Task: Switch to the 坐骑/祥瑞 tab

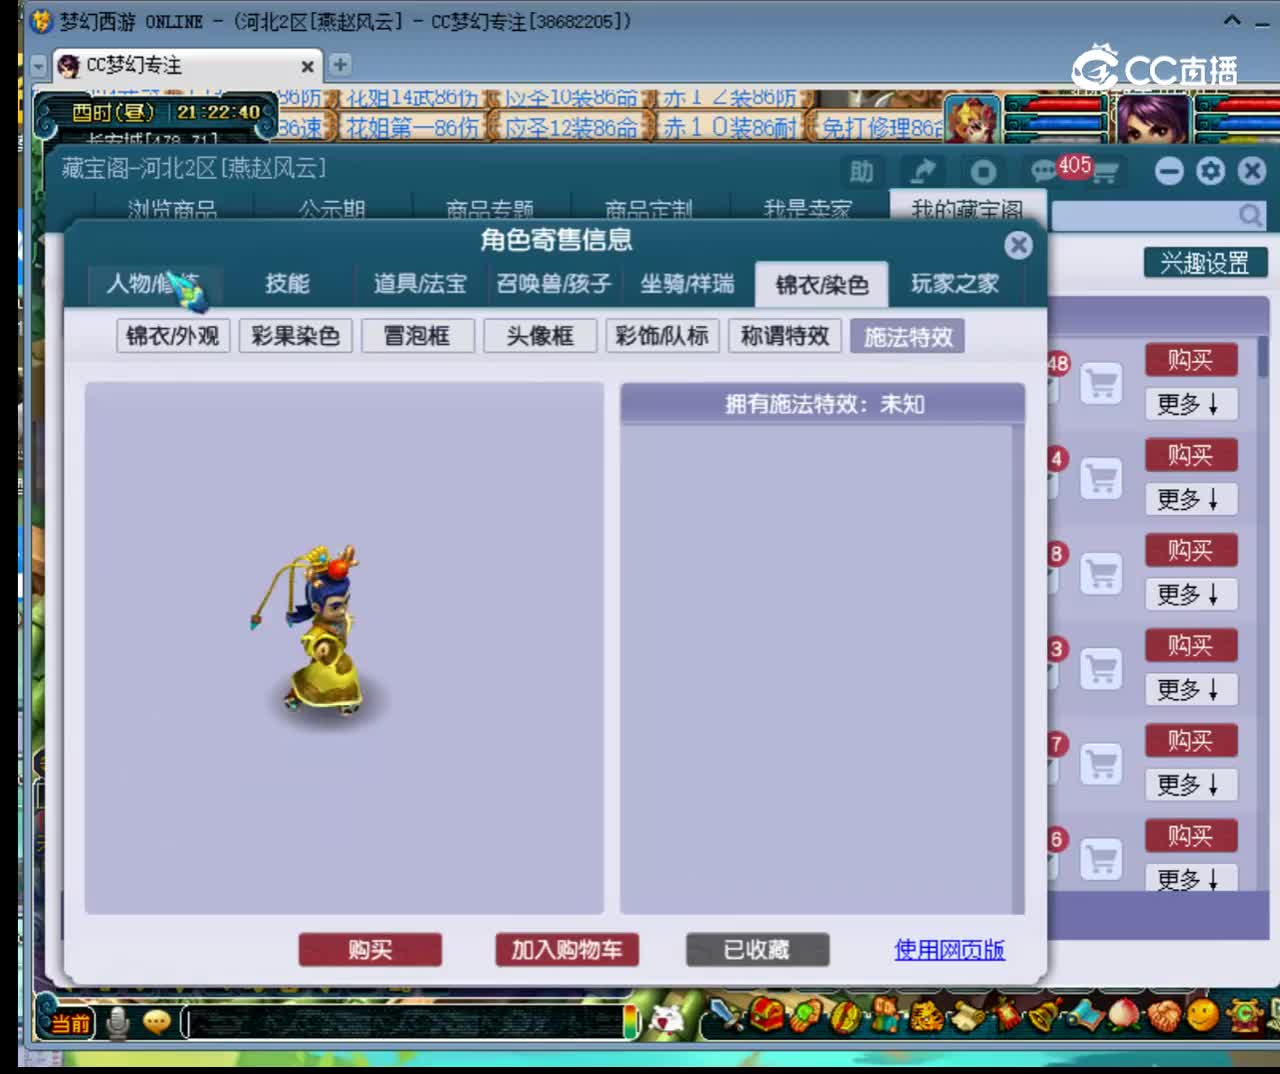Action: (687, 284)
